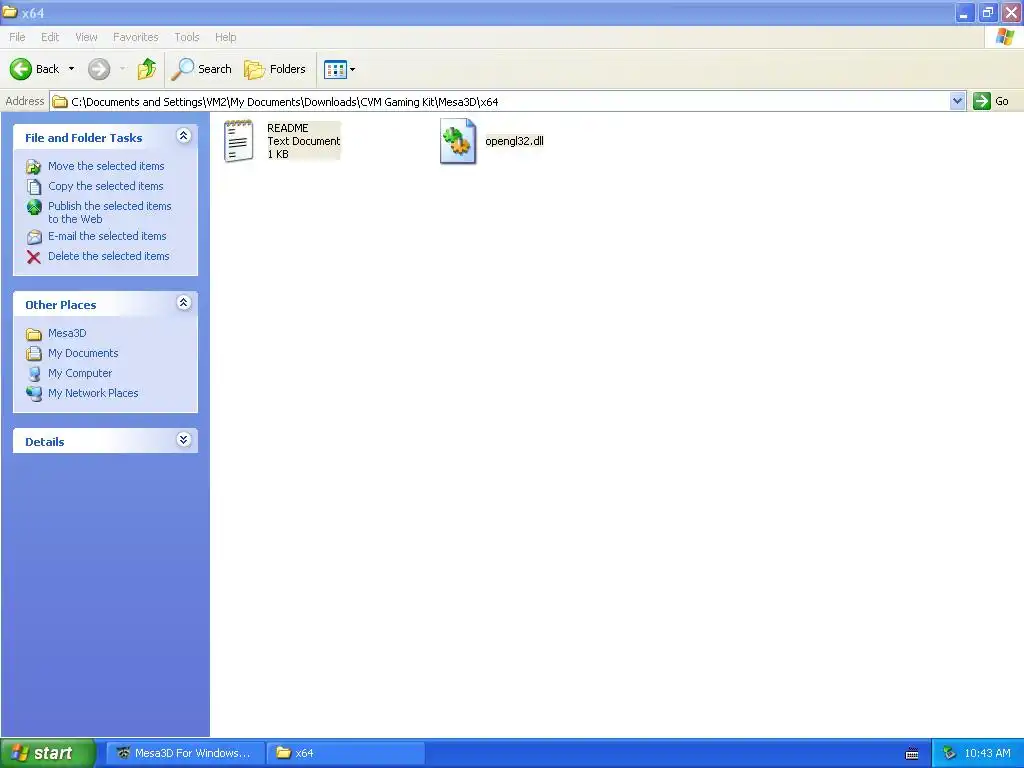Minimize the x64 window
Image resolution: width=1024 pixels, height=768 pixels.
965,13
